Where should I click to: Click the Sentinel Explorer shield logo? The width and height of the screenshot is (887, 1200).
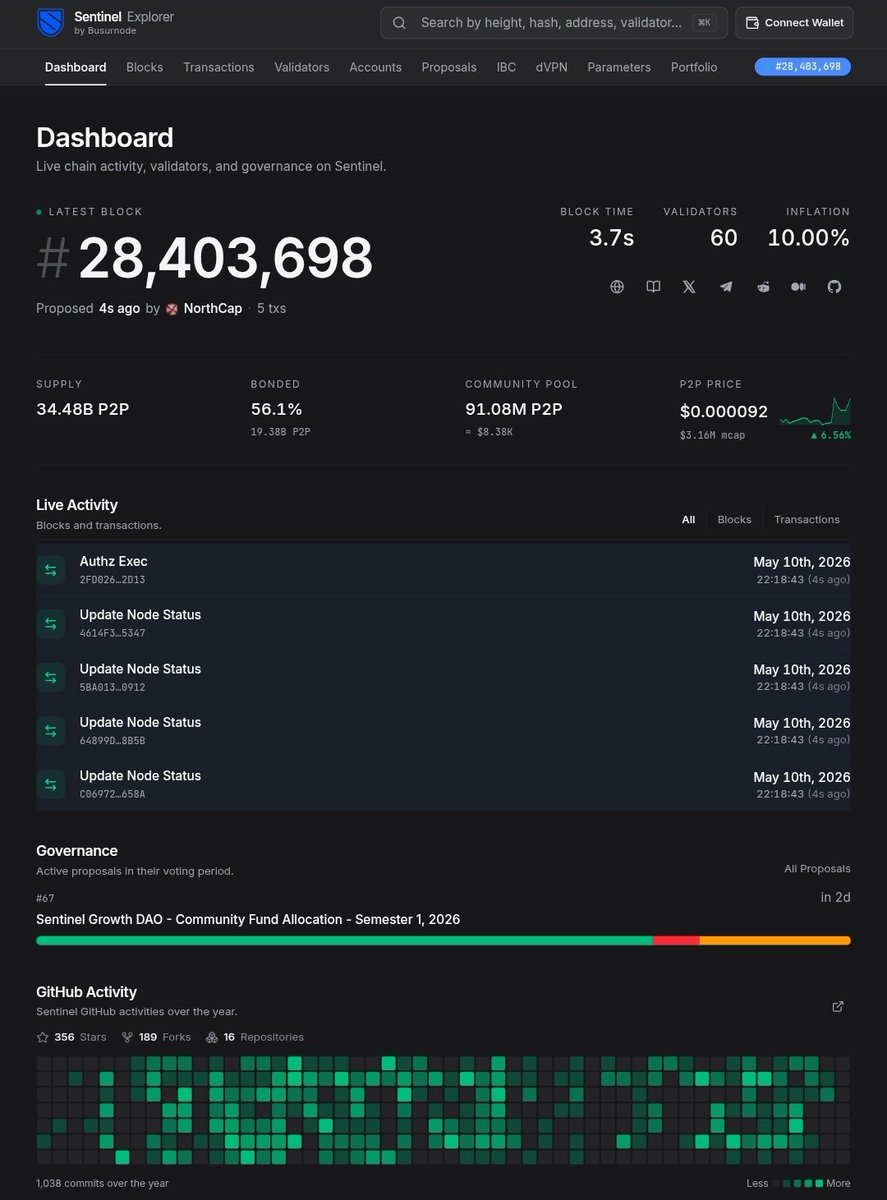pyautogui.click(x=50, y=22)
